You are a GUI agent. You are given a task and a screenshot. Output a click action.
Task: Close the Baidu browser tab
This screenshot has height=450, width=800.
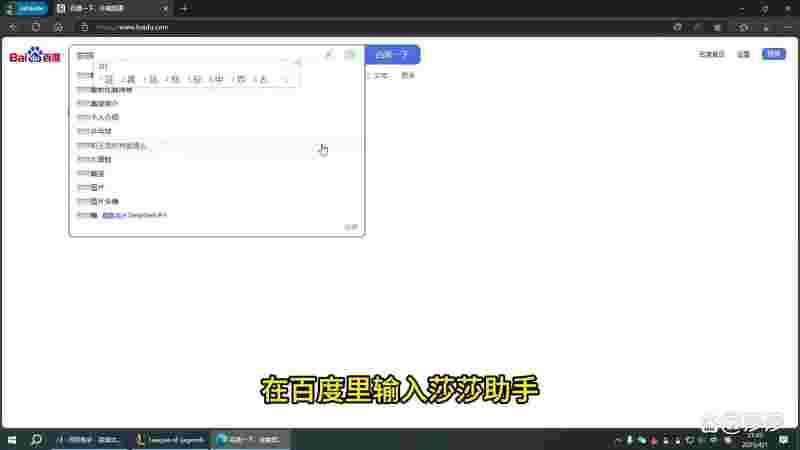165,9
